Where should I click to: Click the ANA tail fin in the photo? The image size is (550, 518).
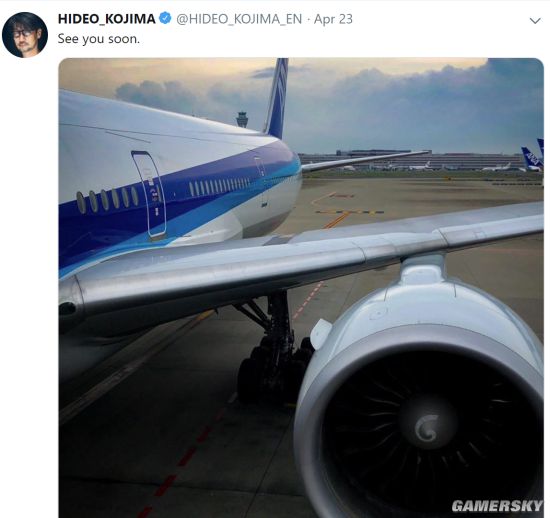[x=277, y=98]
